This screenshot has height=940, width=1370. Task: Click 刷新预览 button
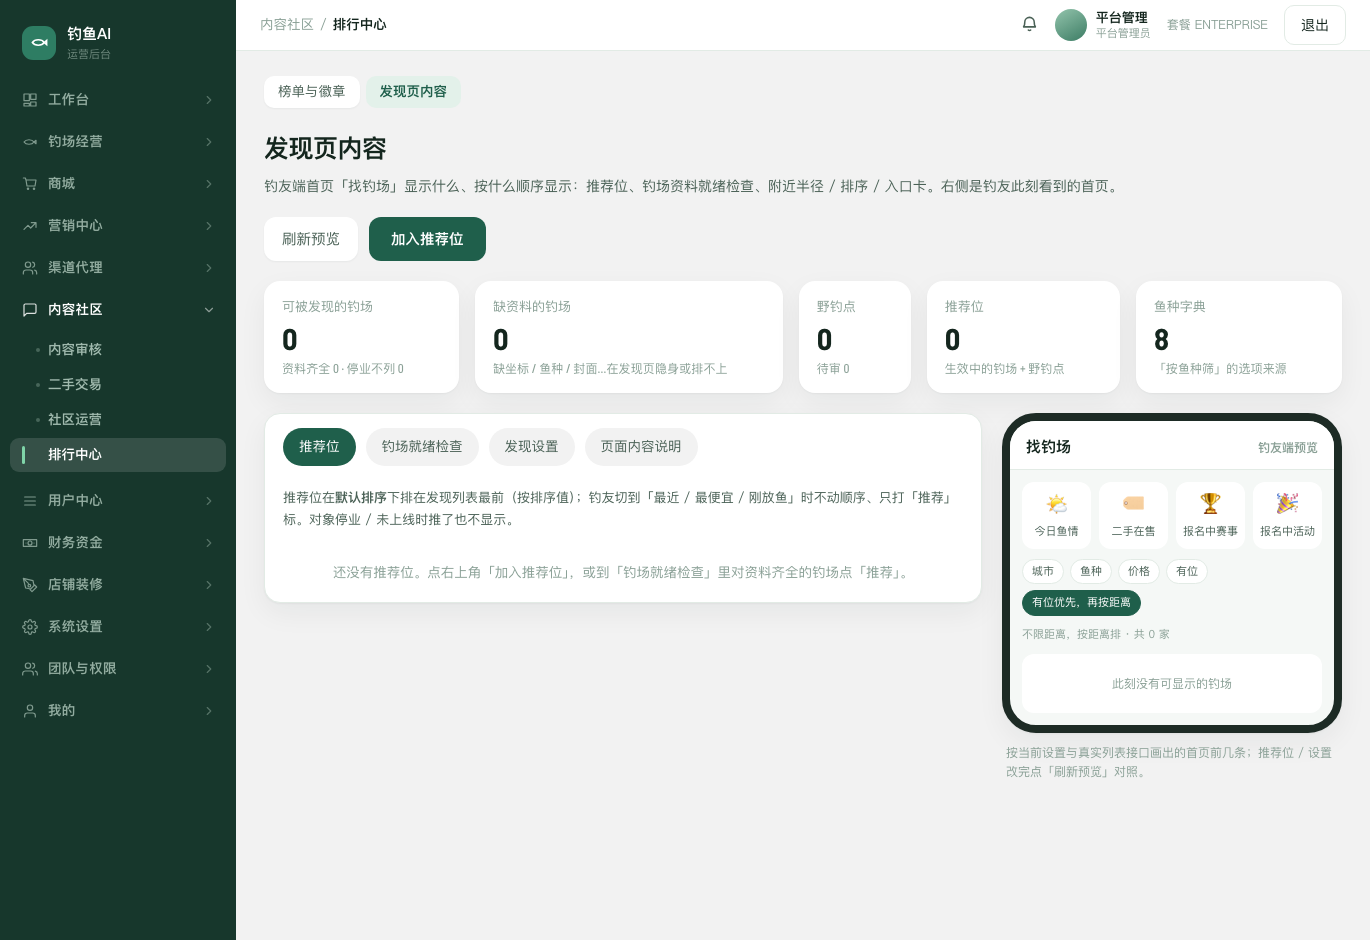[x=311, y=239]
